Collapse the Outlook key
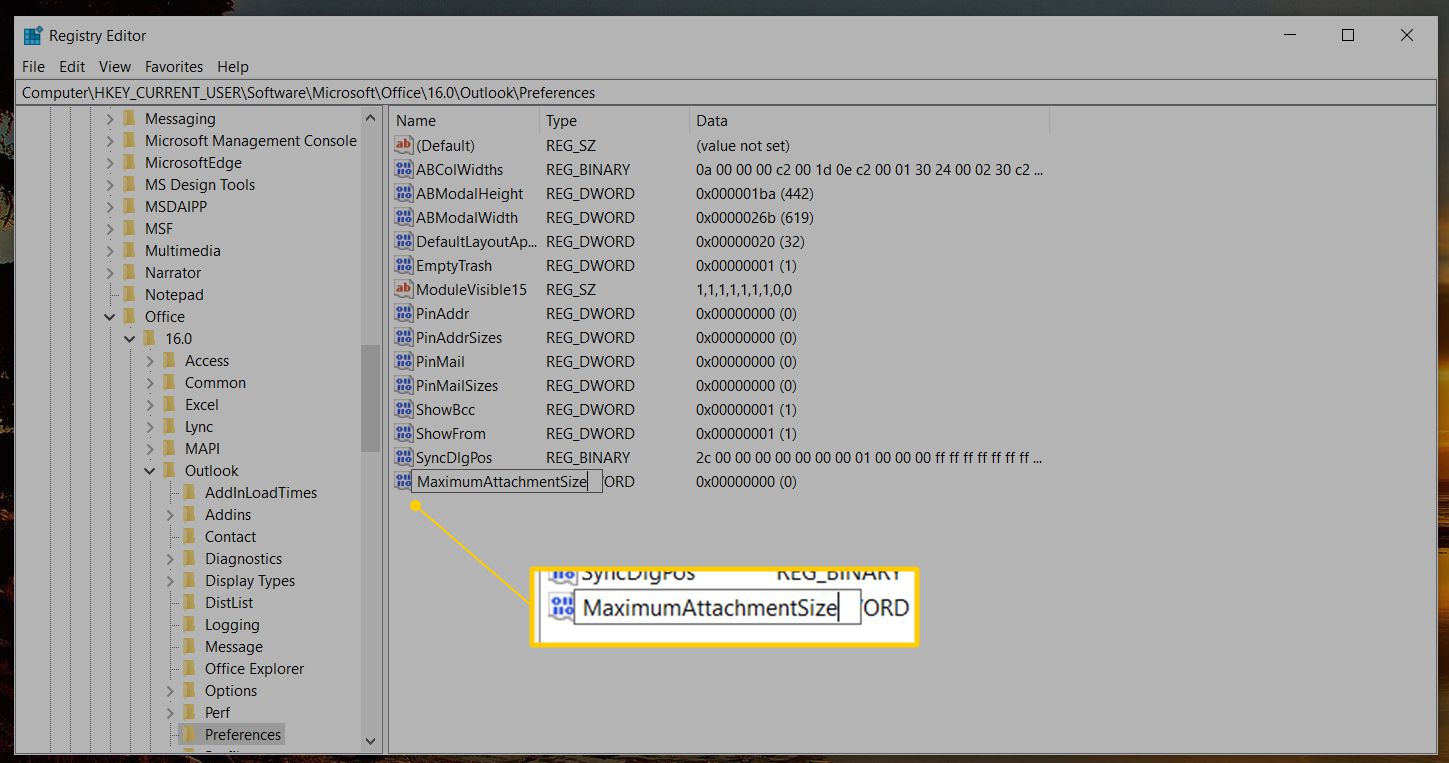This screenshot has width=1449, height=763. point(150,470)
